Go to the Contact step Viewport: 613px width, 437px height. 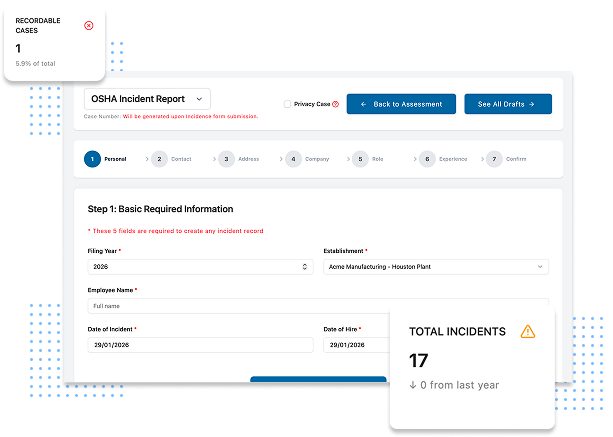click(170, 158)
